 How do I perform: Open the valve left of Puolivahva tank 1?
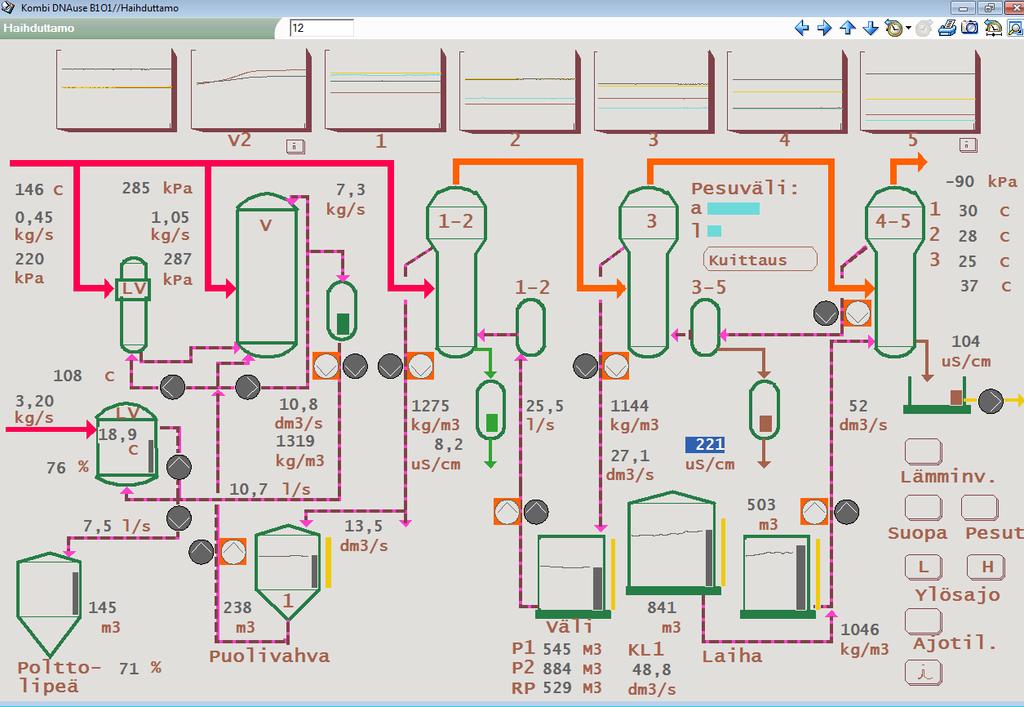coord(232,552)
